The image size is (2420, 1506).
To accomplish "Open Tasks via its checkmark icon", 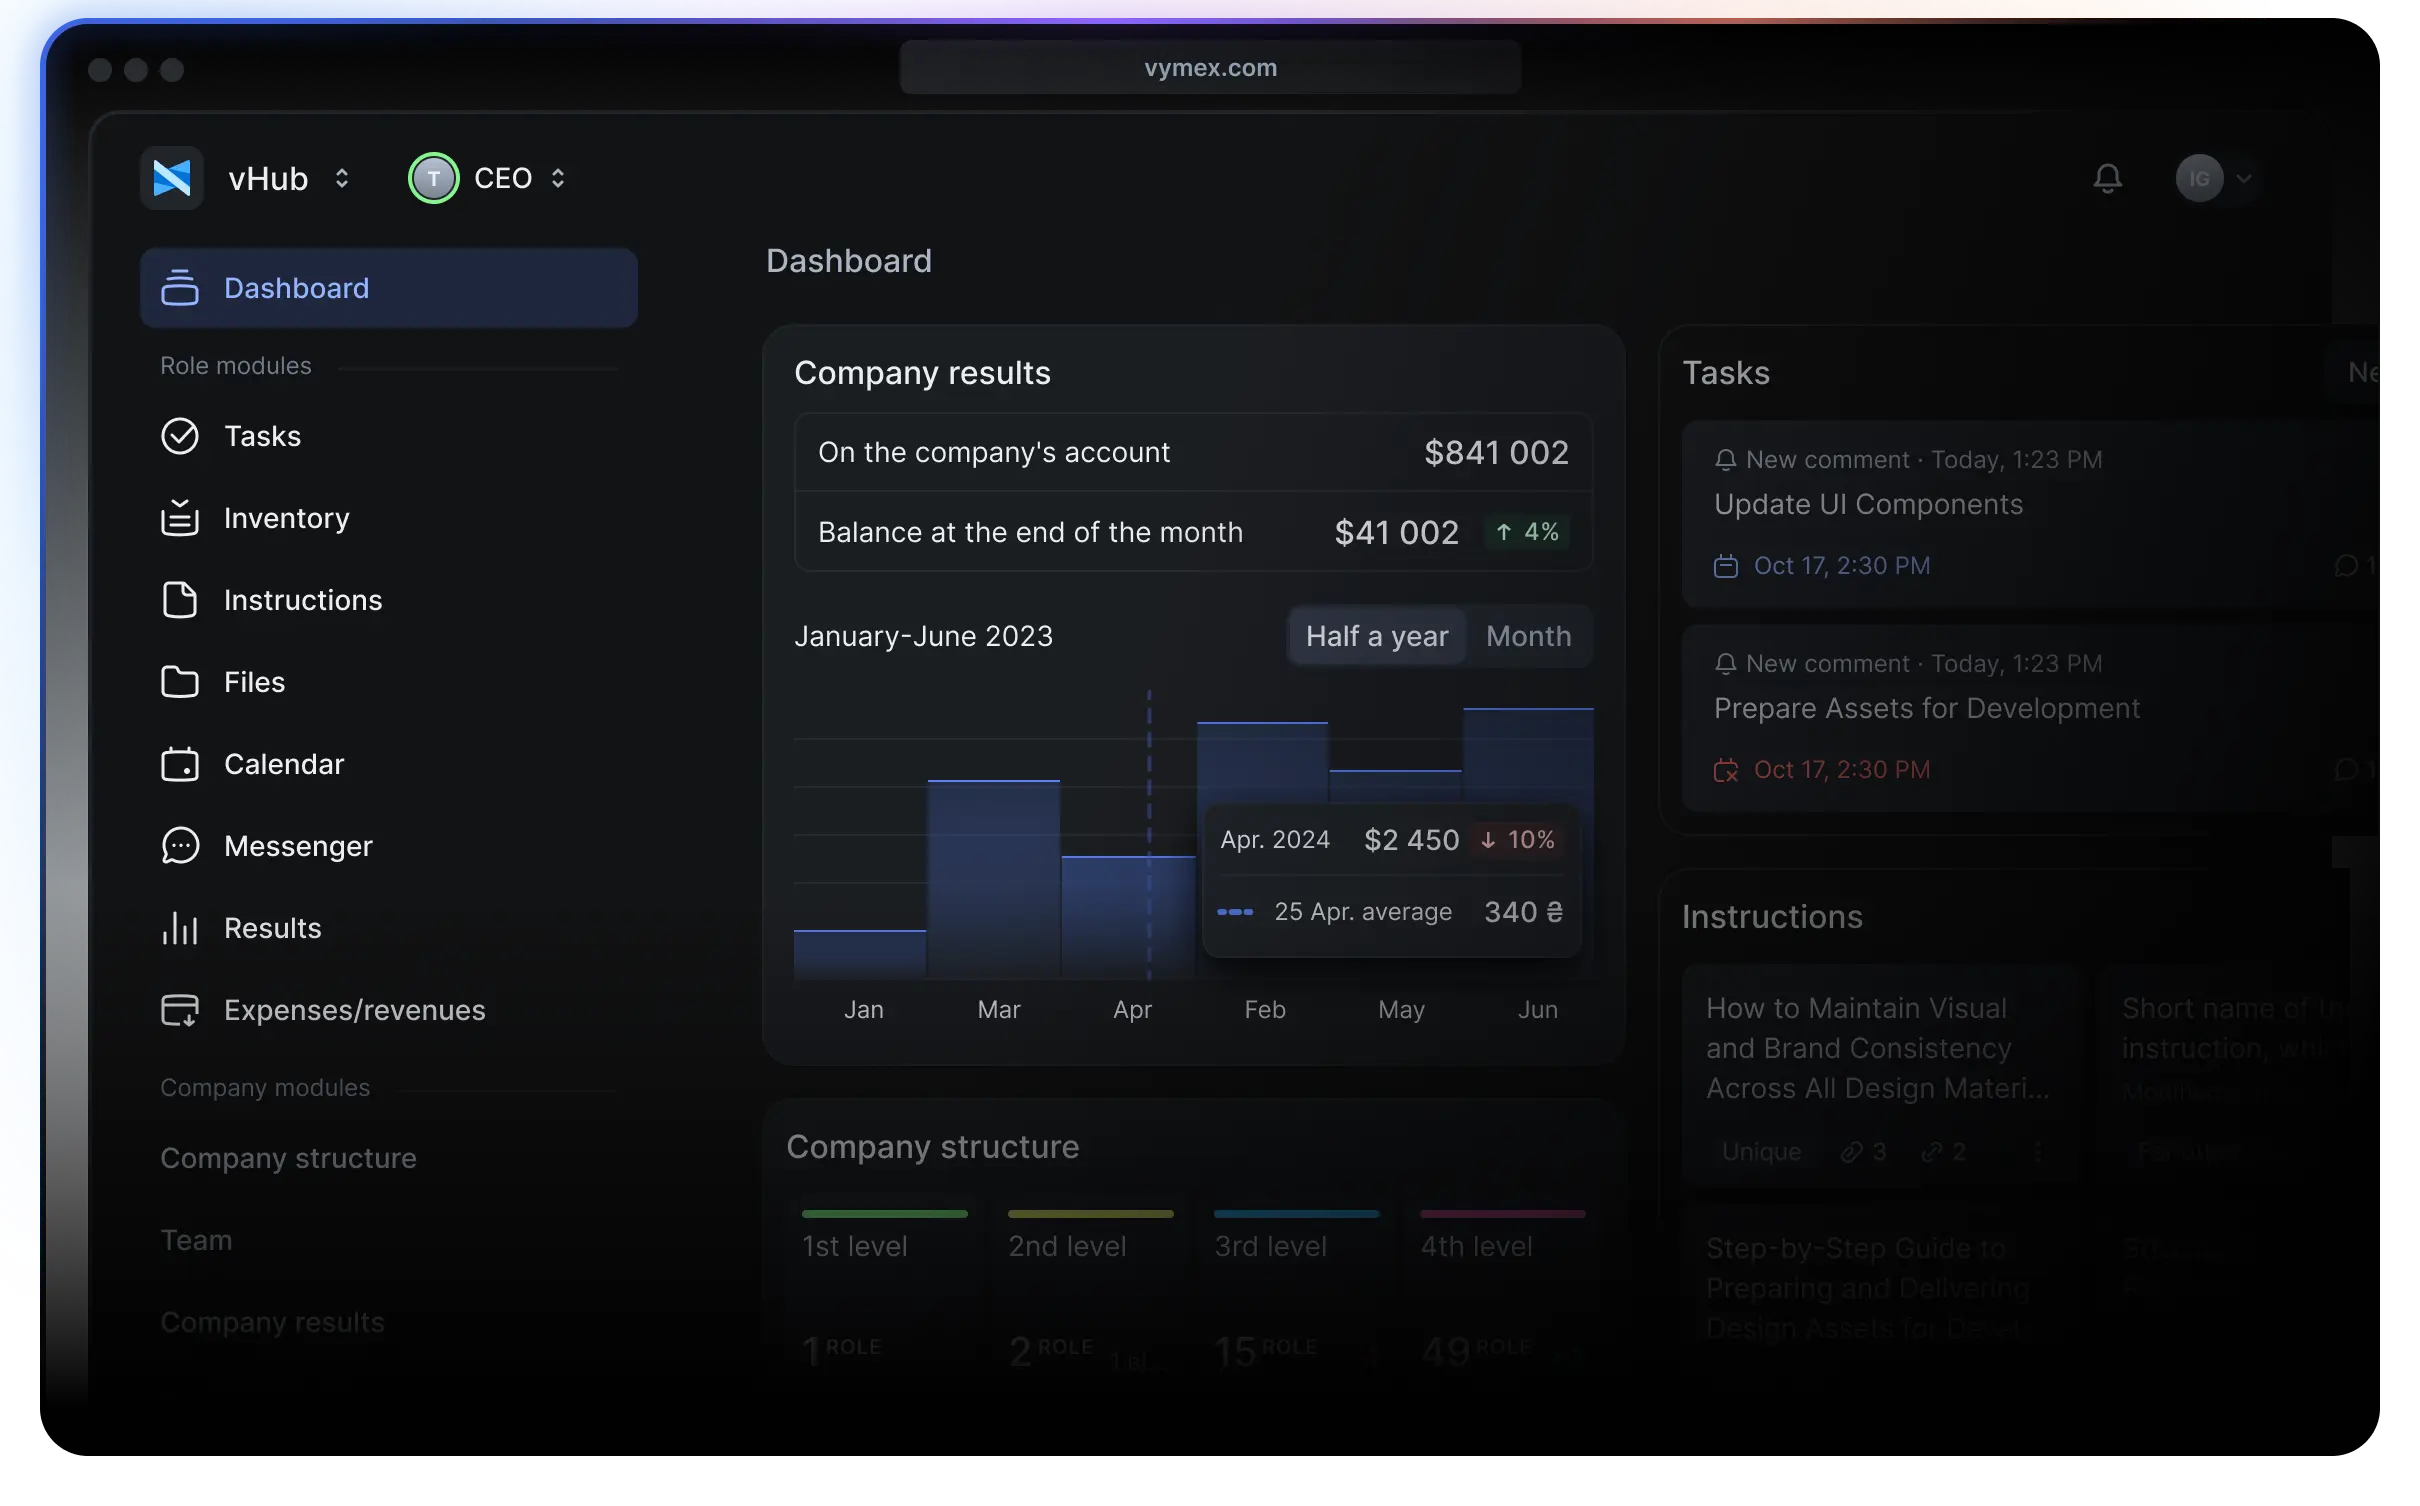I will coord(180,436).
